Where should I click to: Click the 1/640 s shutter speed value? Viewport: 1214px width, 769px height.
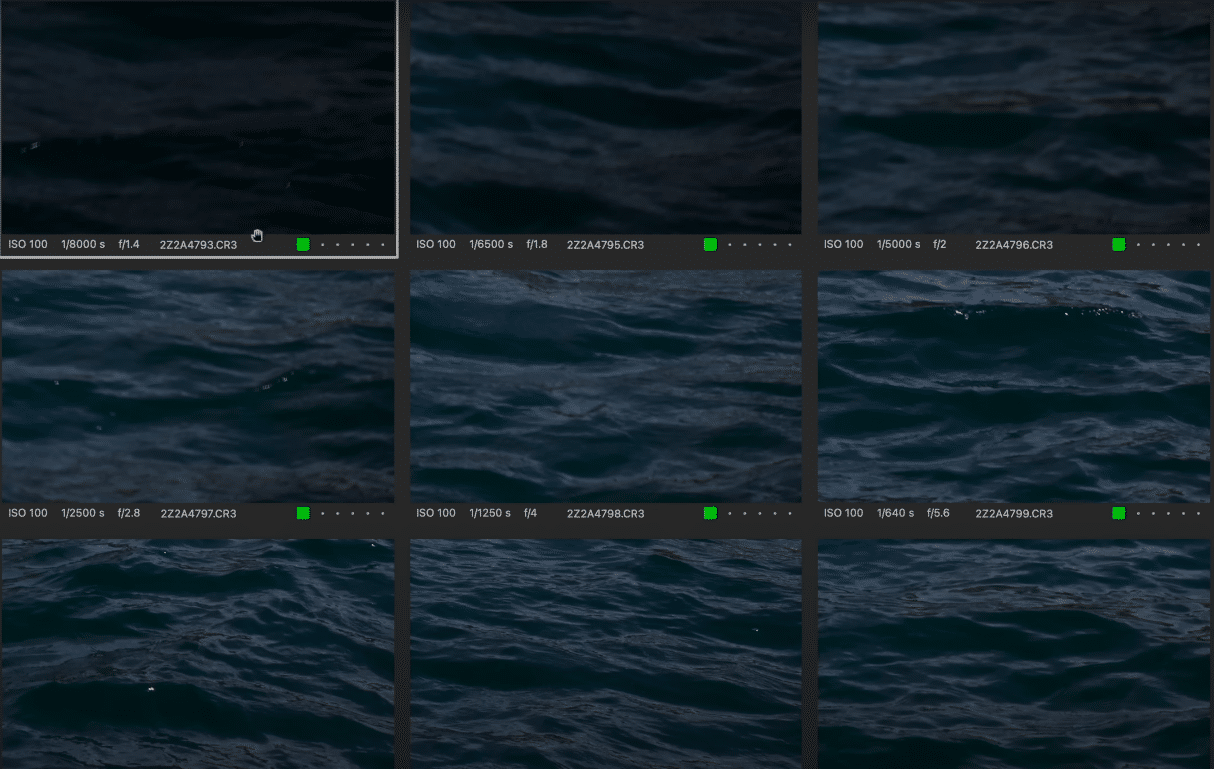[896, 513]
